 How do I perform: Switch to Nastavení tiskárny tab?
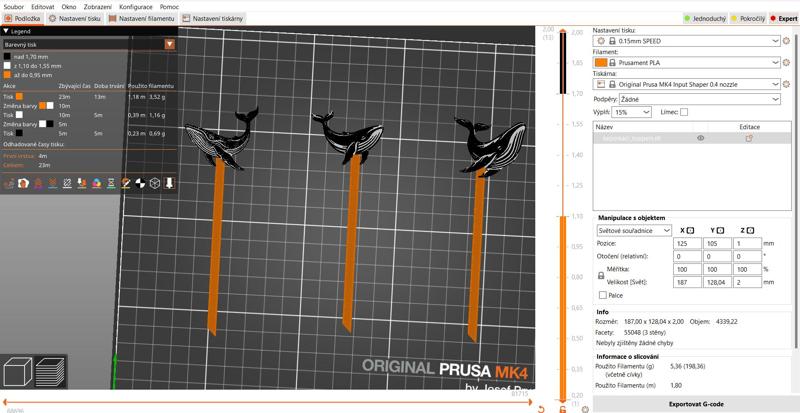213,18
